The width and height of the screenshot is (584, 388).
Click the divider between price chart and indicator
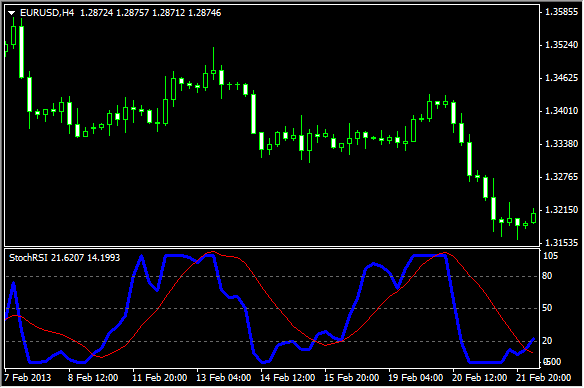click(x=272, y=247)
